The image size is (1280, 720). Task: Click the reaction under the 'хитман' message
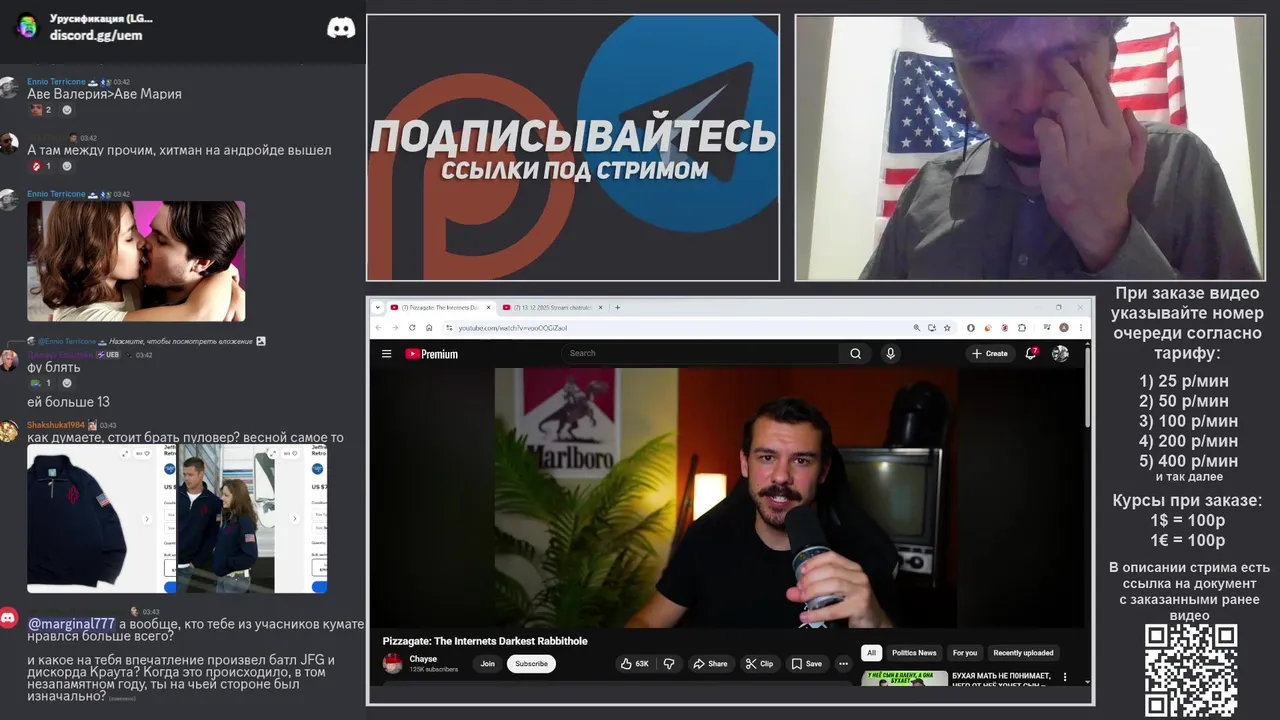(x=39, y=166)
